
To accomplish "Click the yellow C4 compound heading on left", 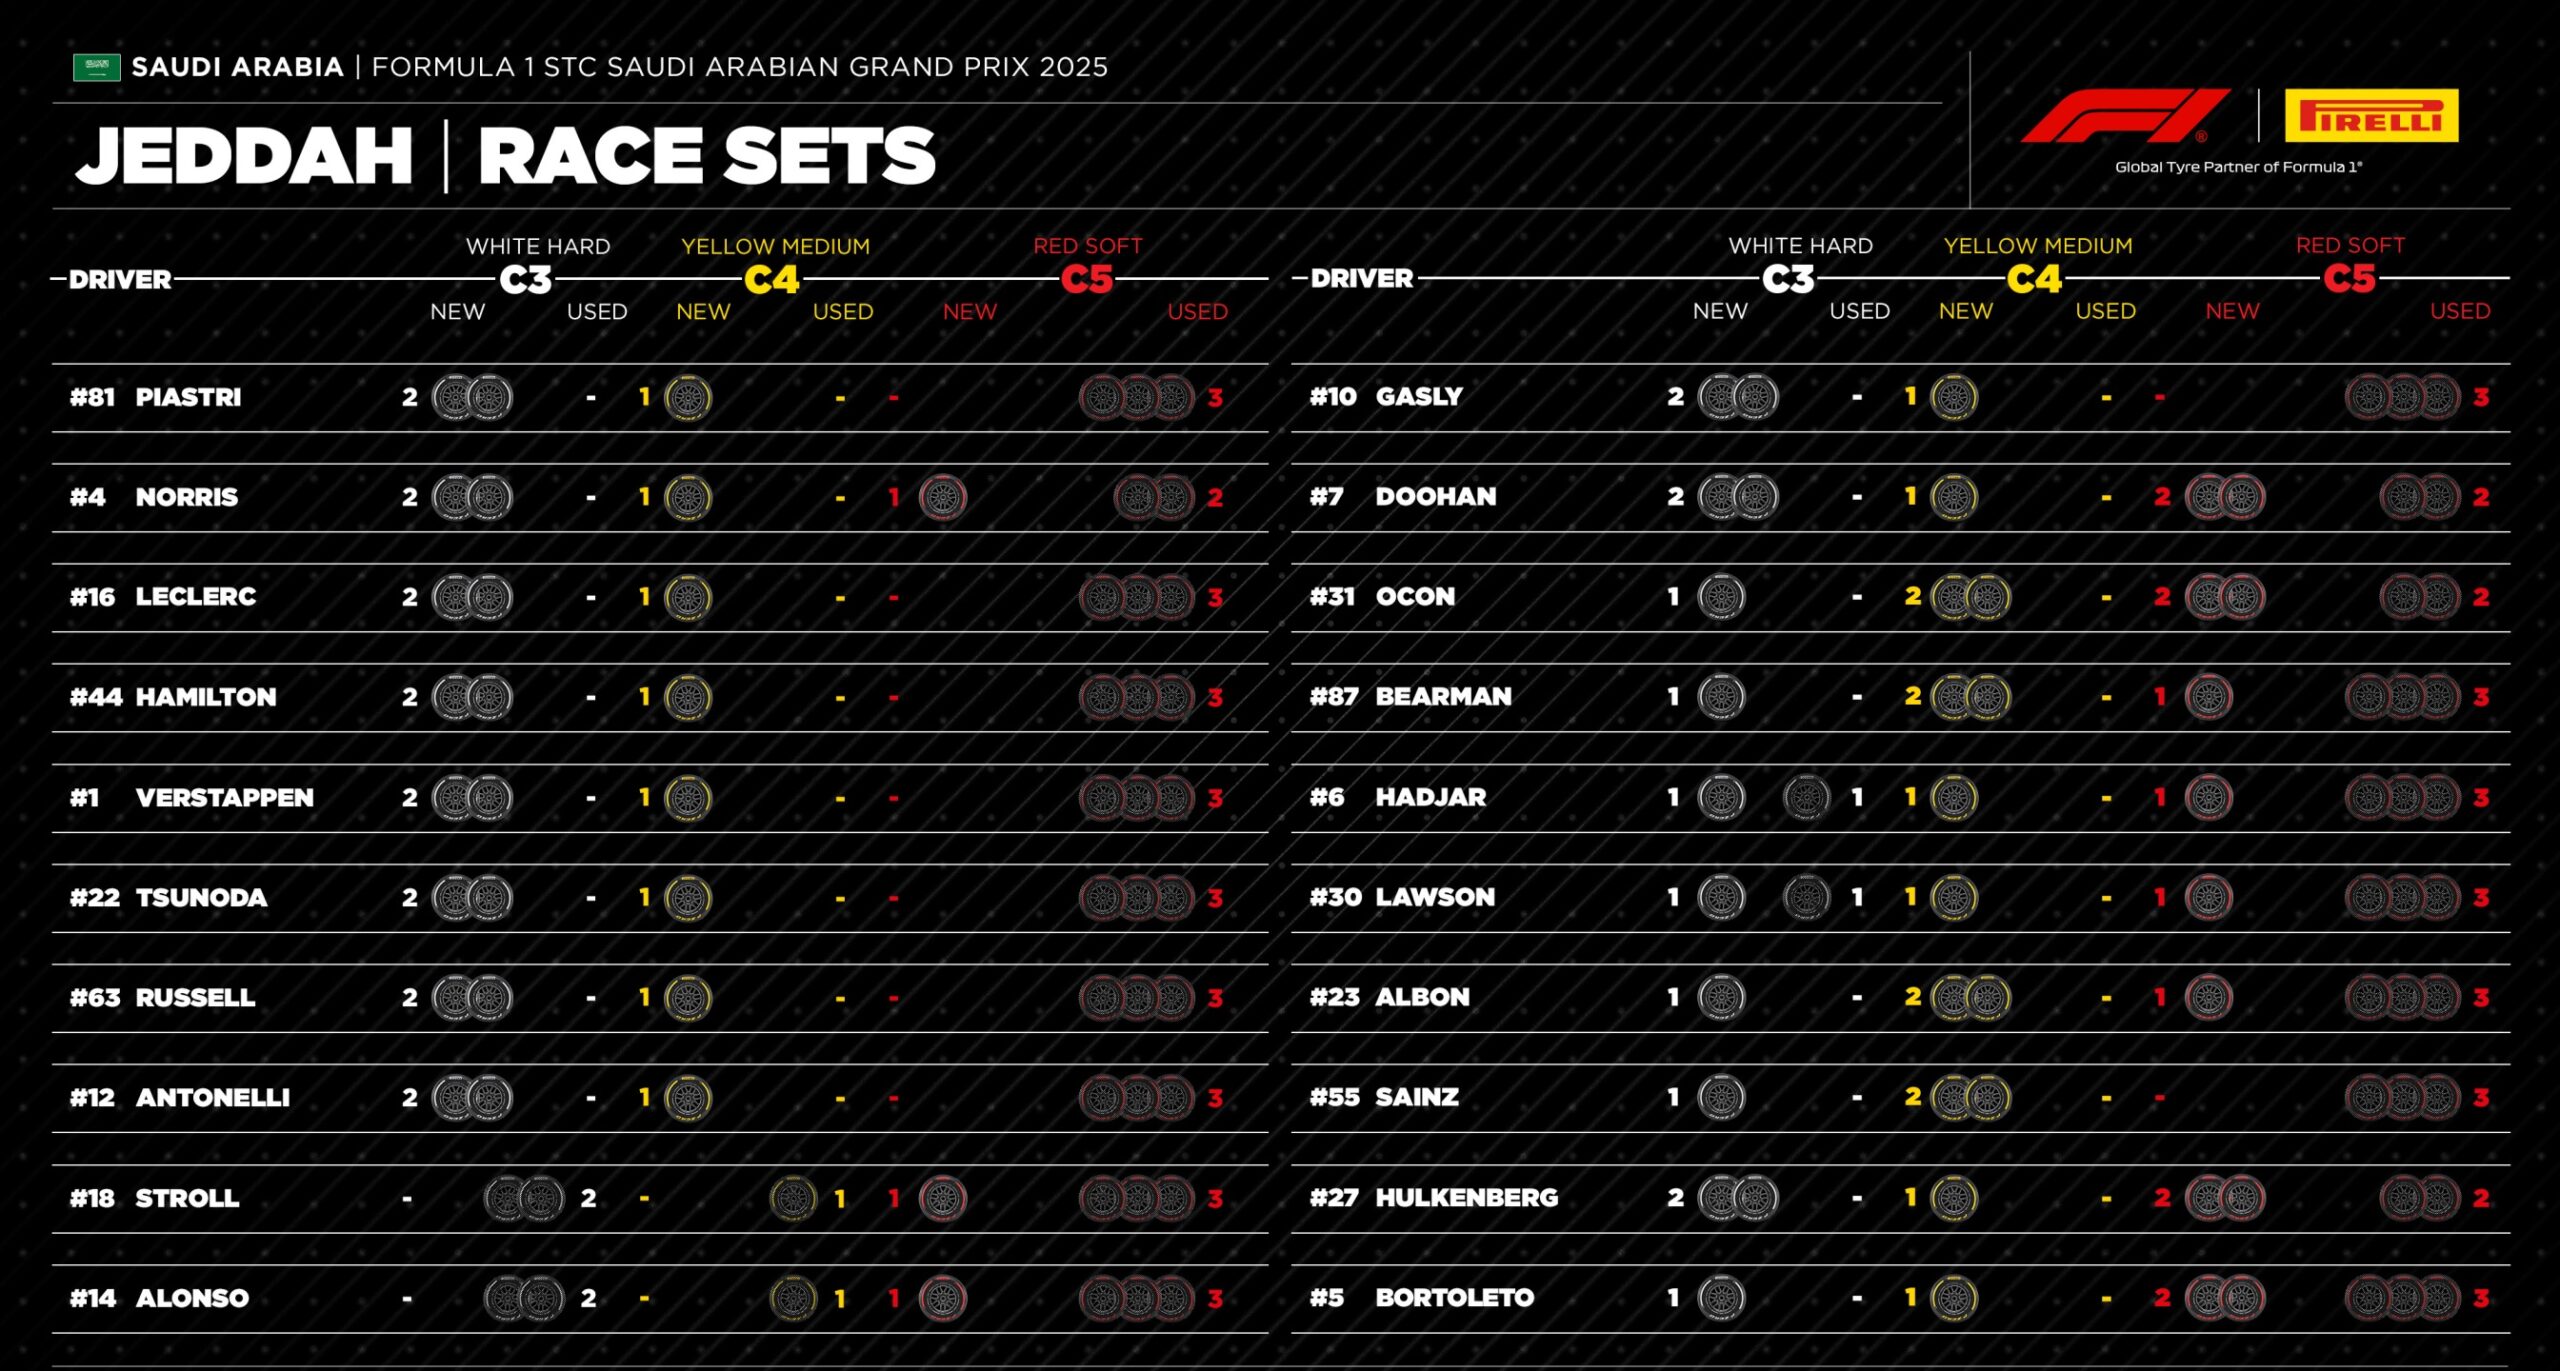I will click(772, 279).
